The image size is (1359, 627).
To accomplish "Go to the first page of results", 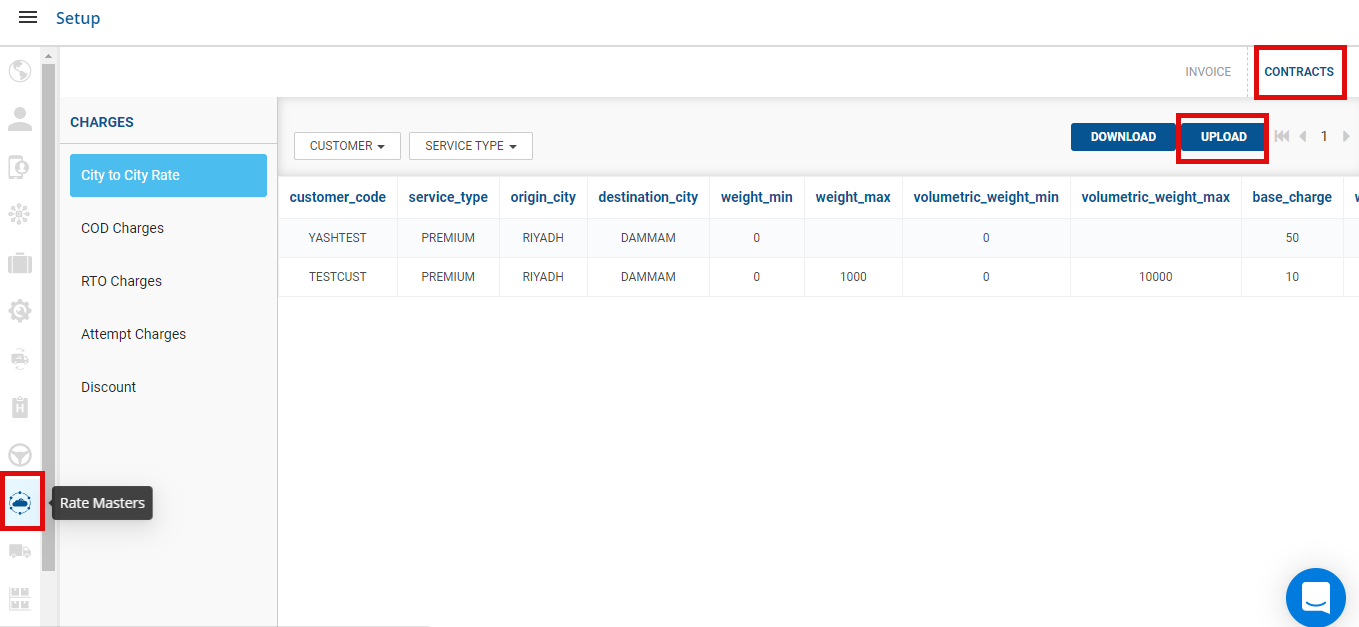I will tap(1282, 137).
